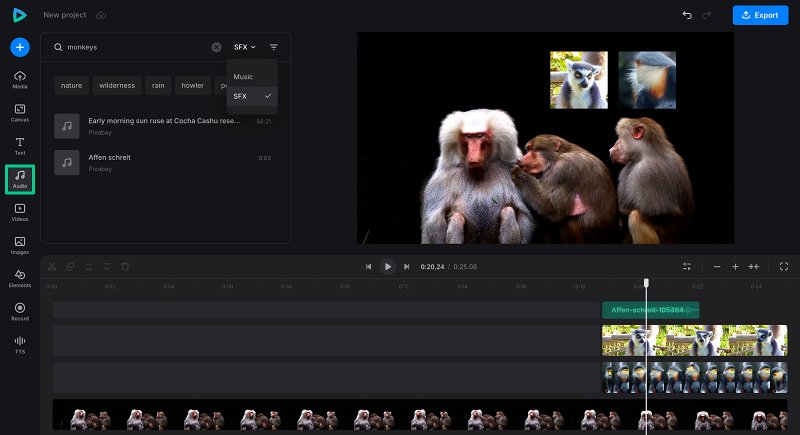
Task: Open the TTS panel in the sidebar
Action: tap(20, 345)
